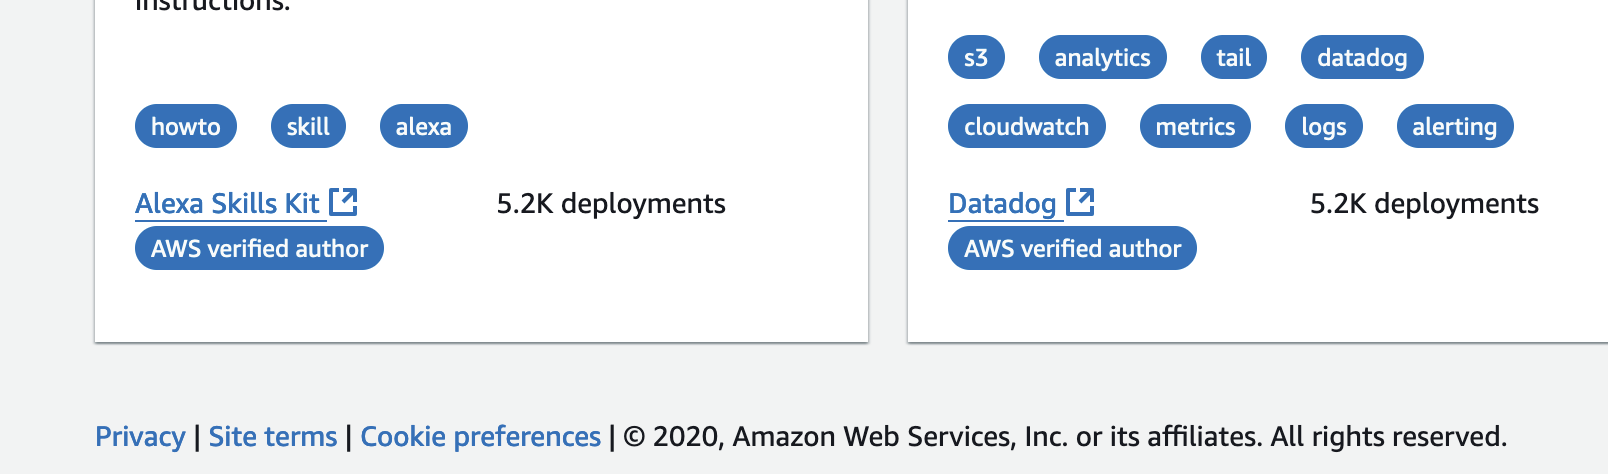Viewport: 1608px width, 474px height.
Task: Select the datadog tag
Action: [1362, 57]
